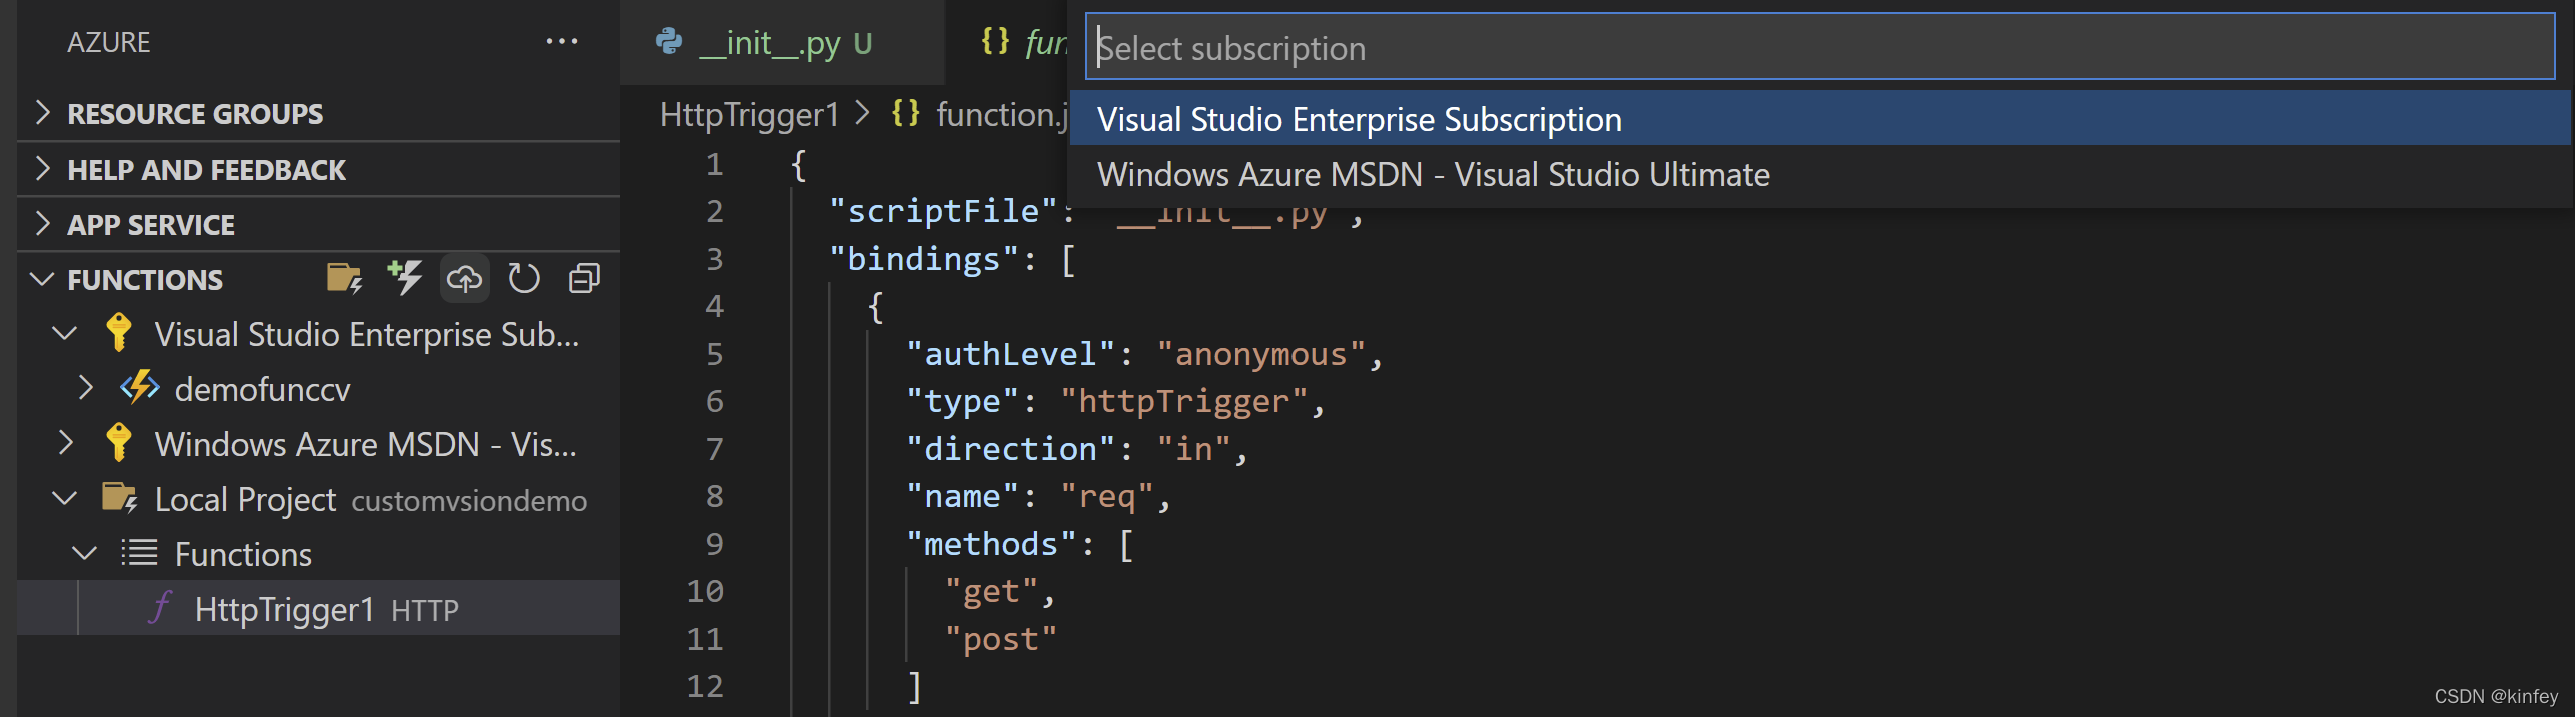This screenshot has height=717, width=2575.
Task: Click Deploy to Function App cloud icon
Action: [464, 279]
